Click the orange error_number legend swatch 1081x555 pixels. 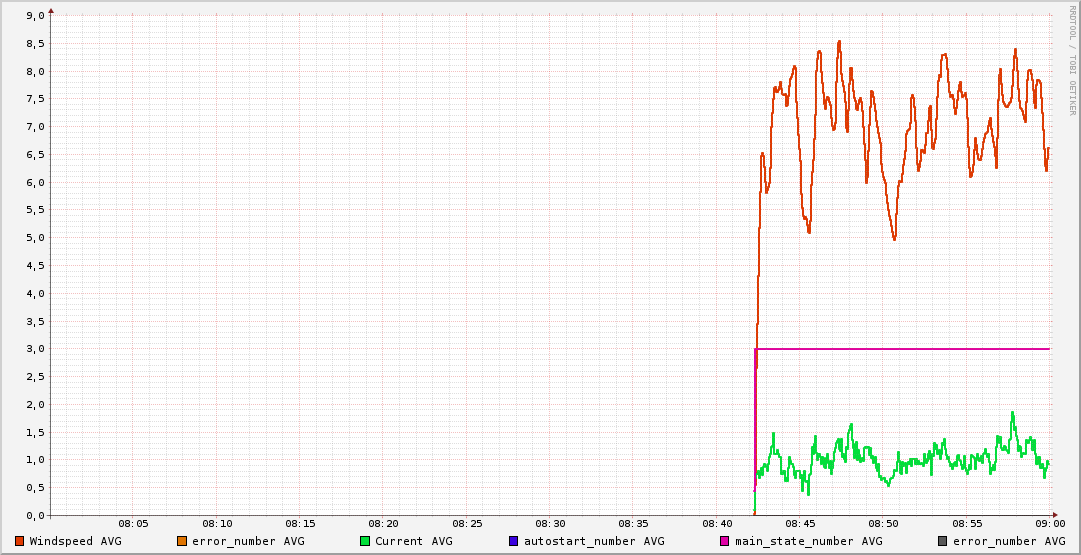point(182,541)
